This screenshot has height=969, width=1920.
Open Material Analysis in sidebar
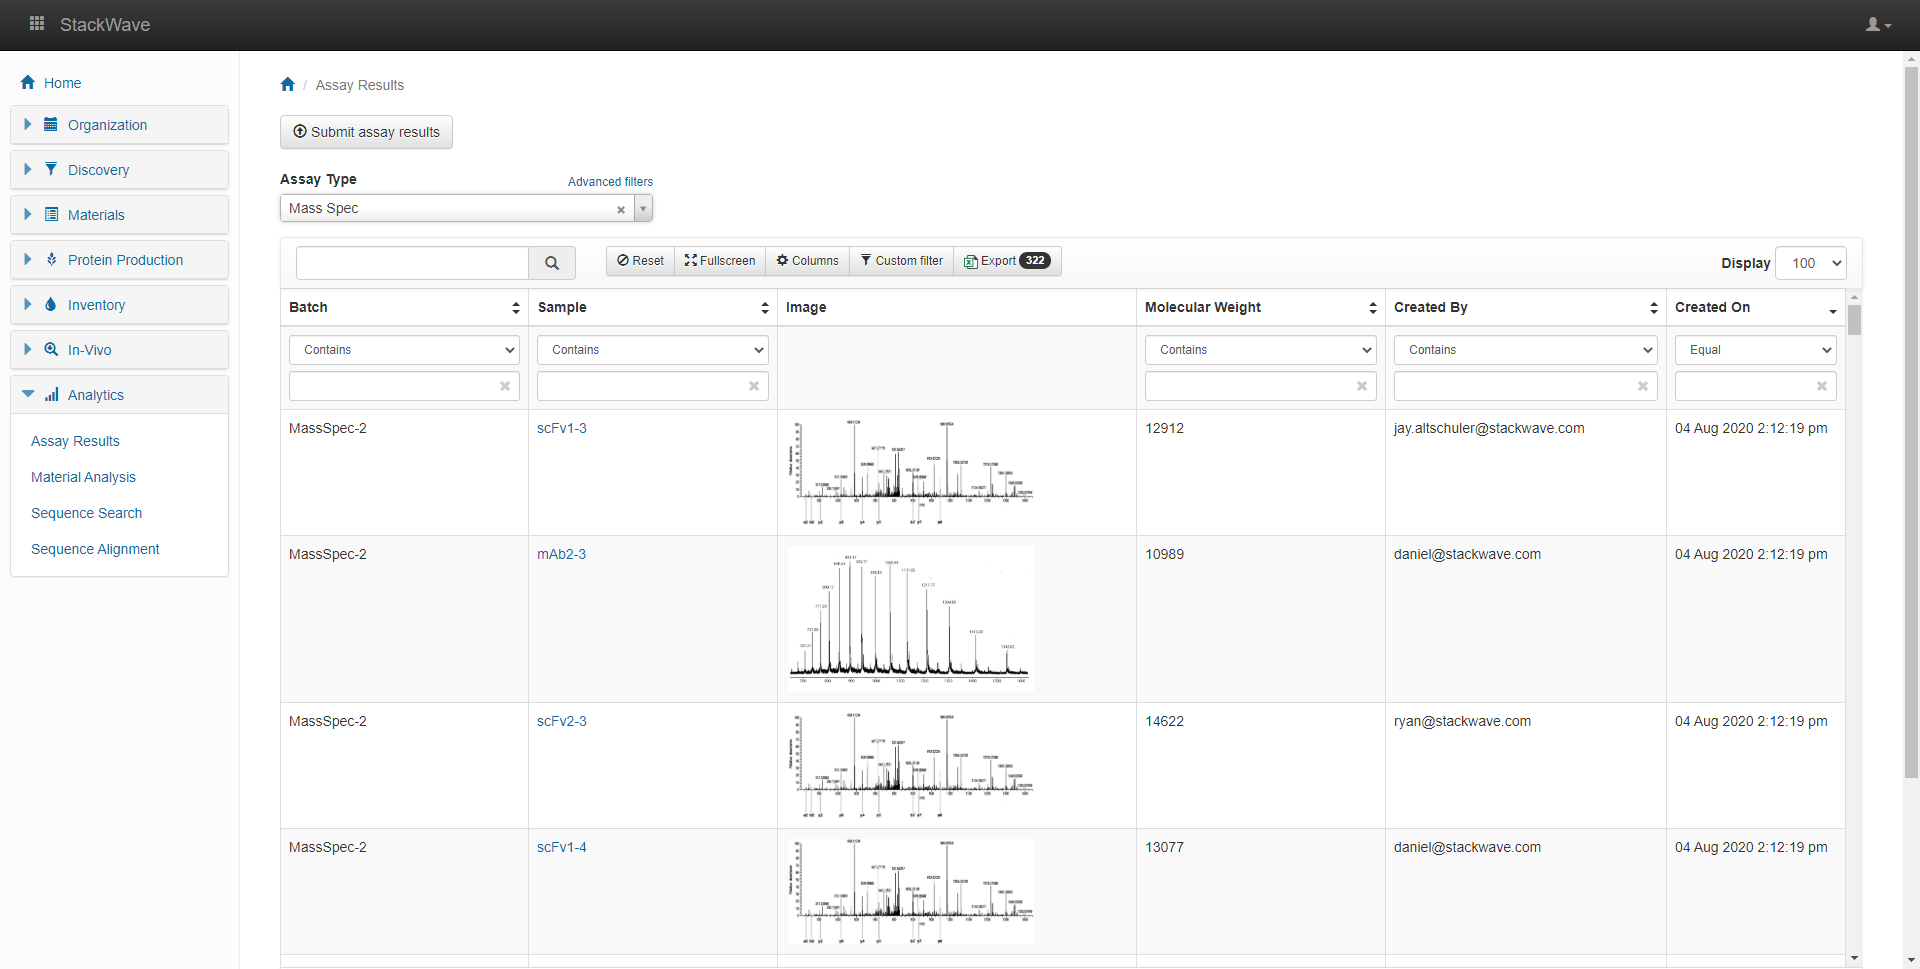coord(83,477)
